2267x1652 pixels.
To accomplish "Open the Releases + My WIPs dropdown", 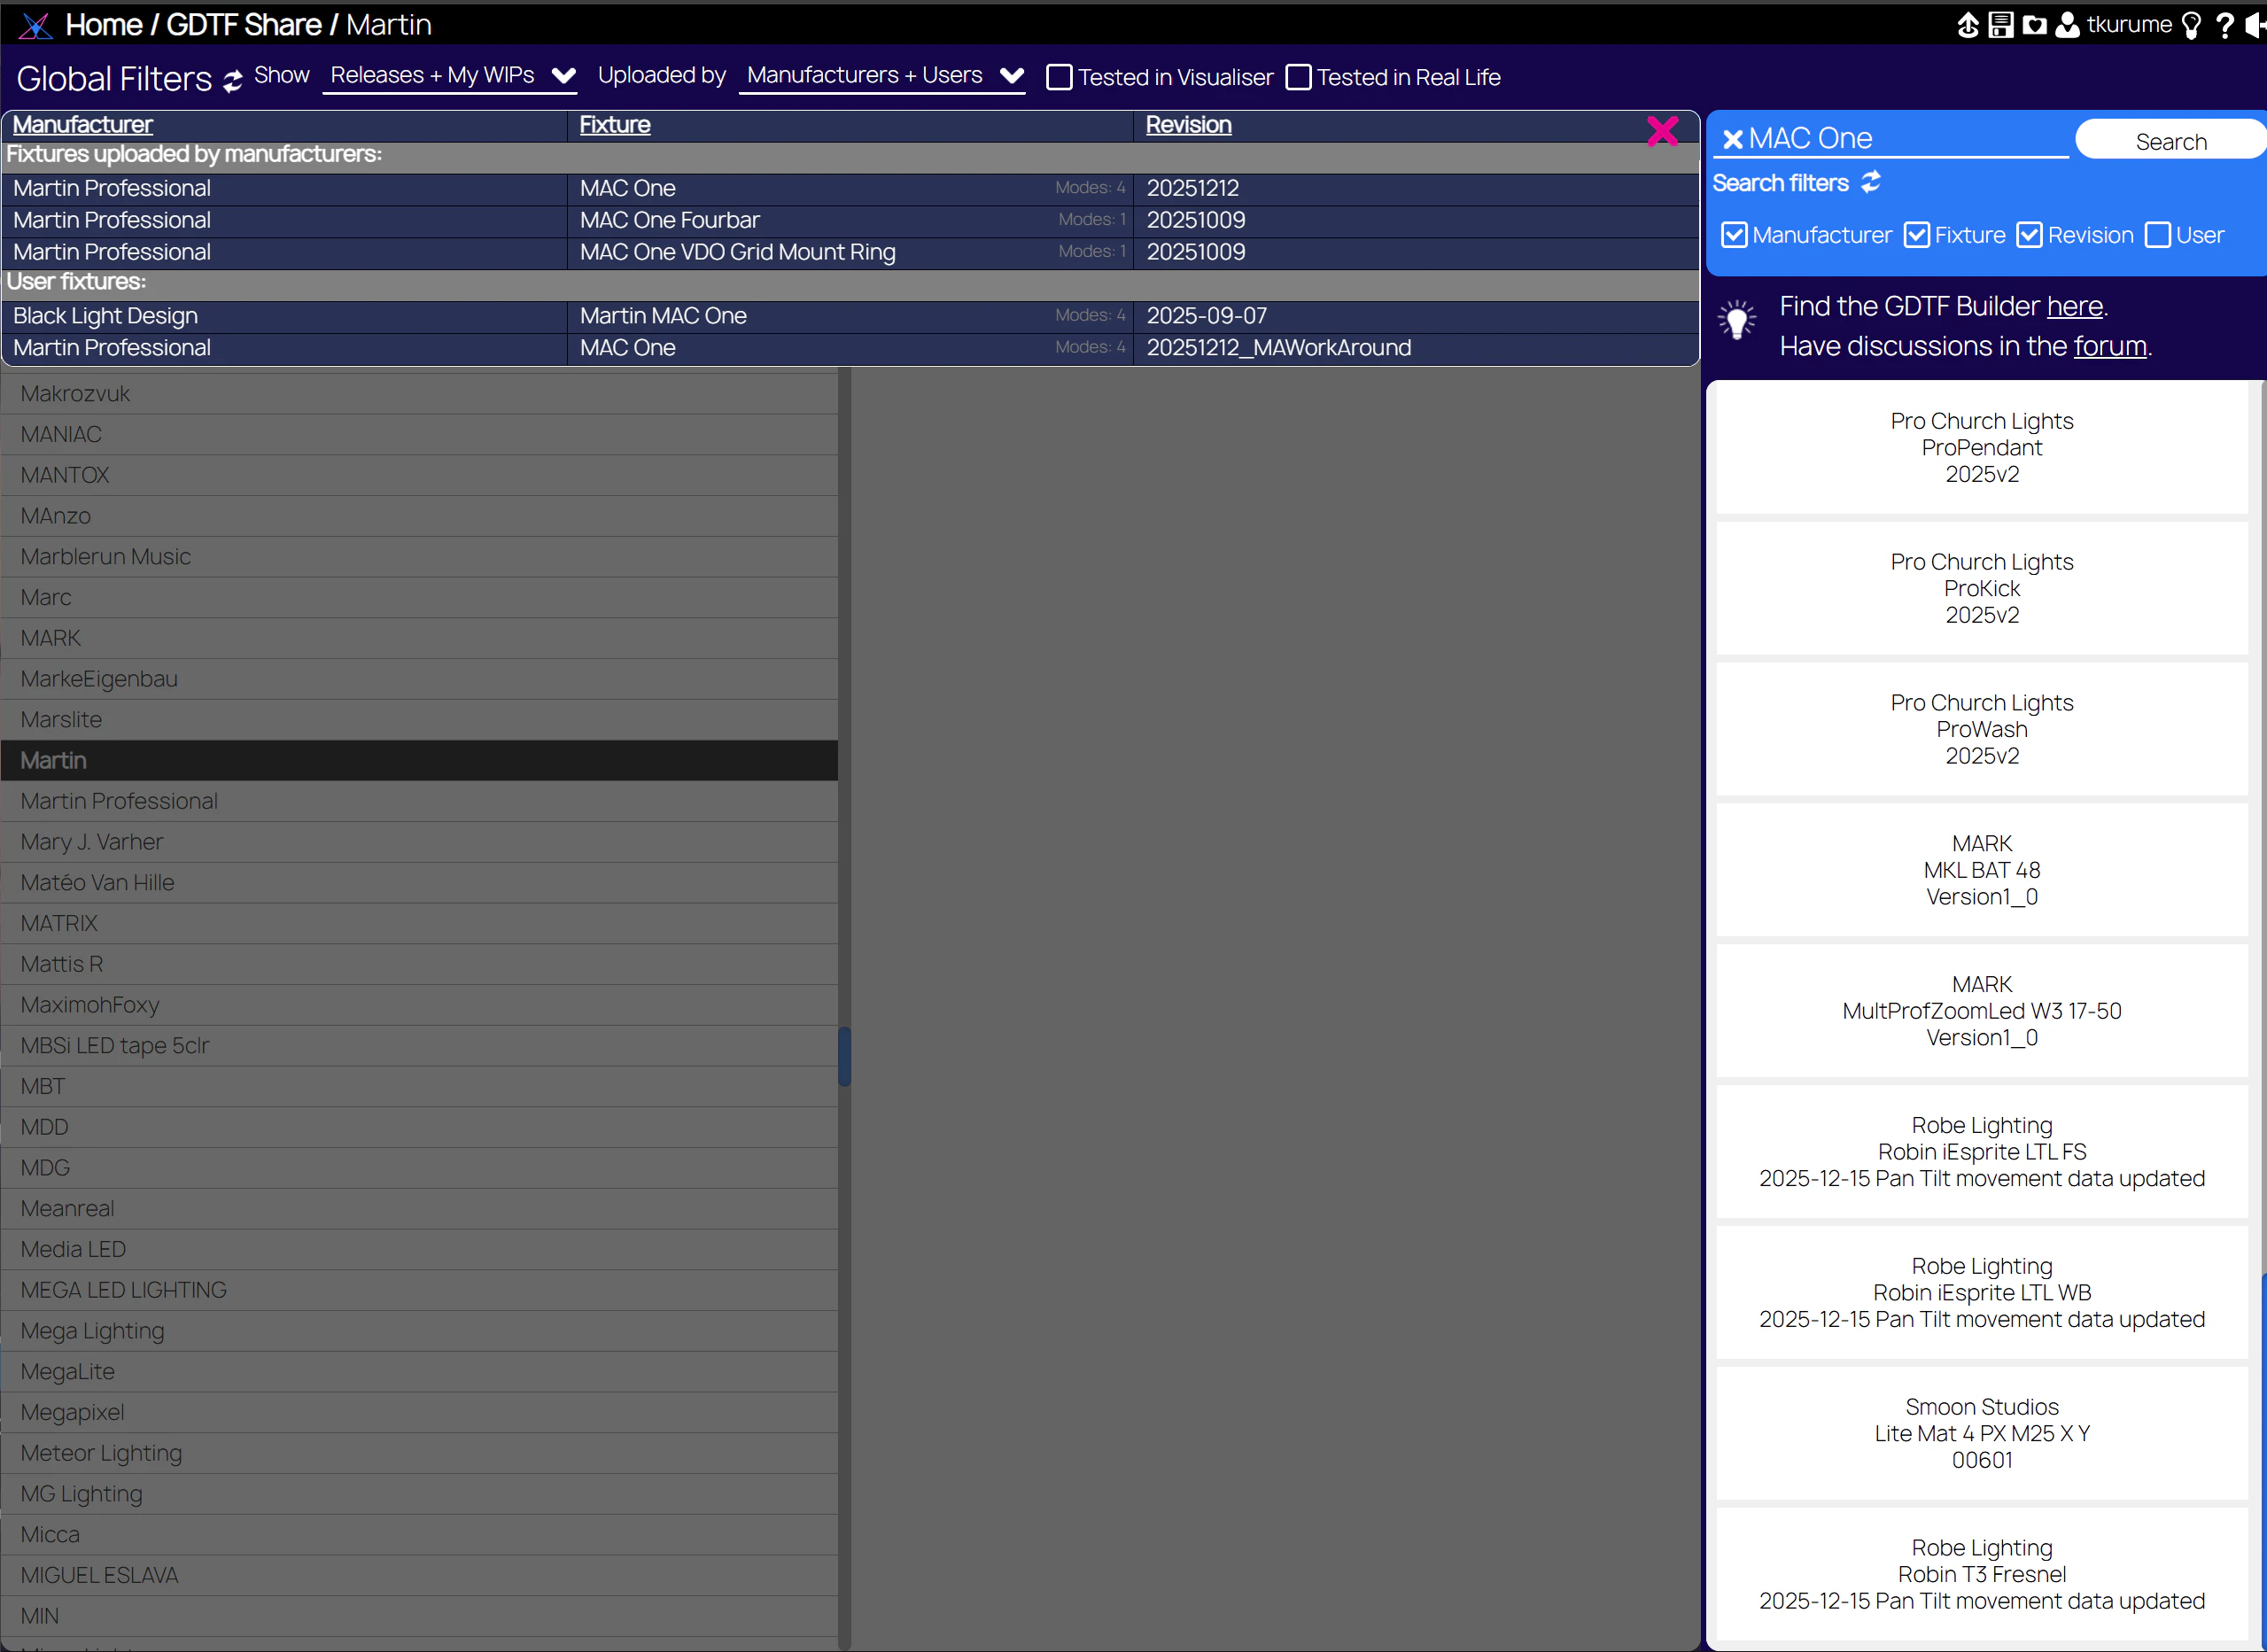I will click(450, 76).
